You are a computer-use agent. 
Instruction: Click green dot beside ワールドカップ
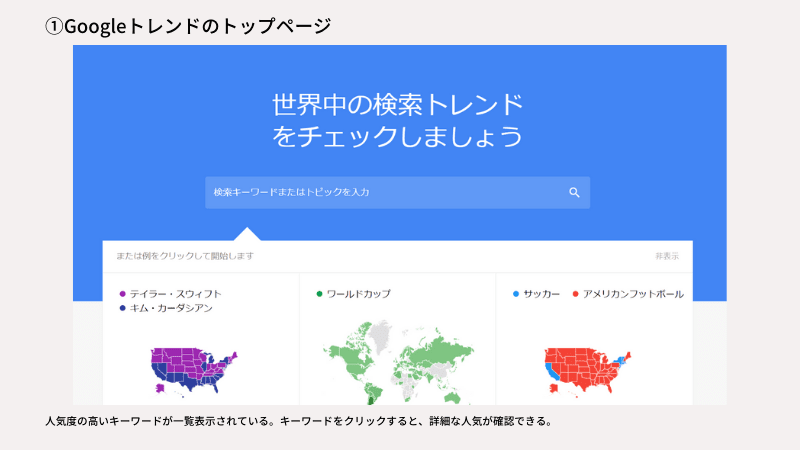point(319,294)
